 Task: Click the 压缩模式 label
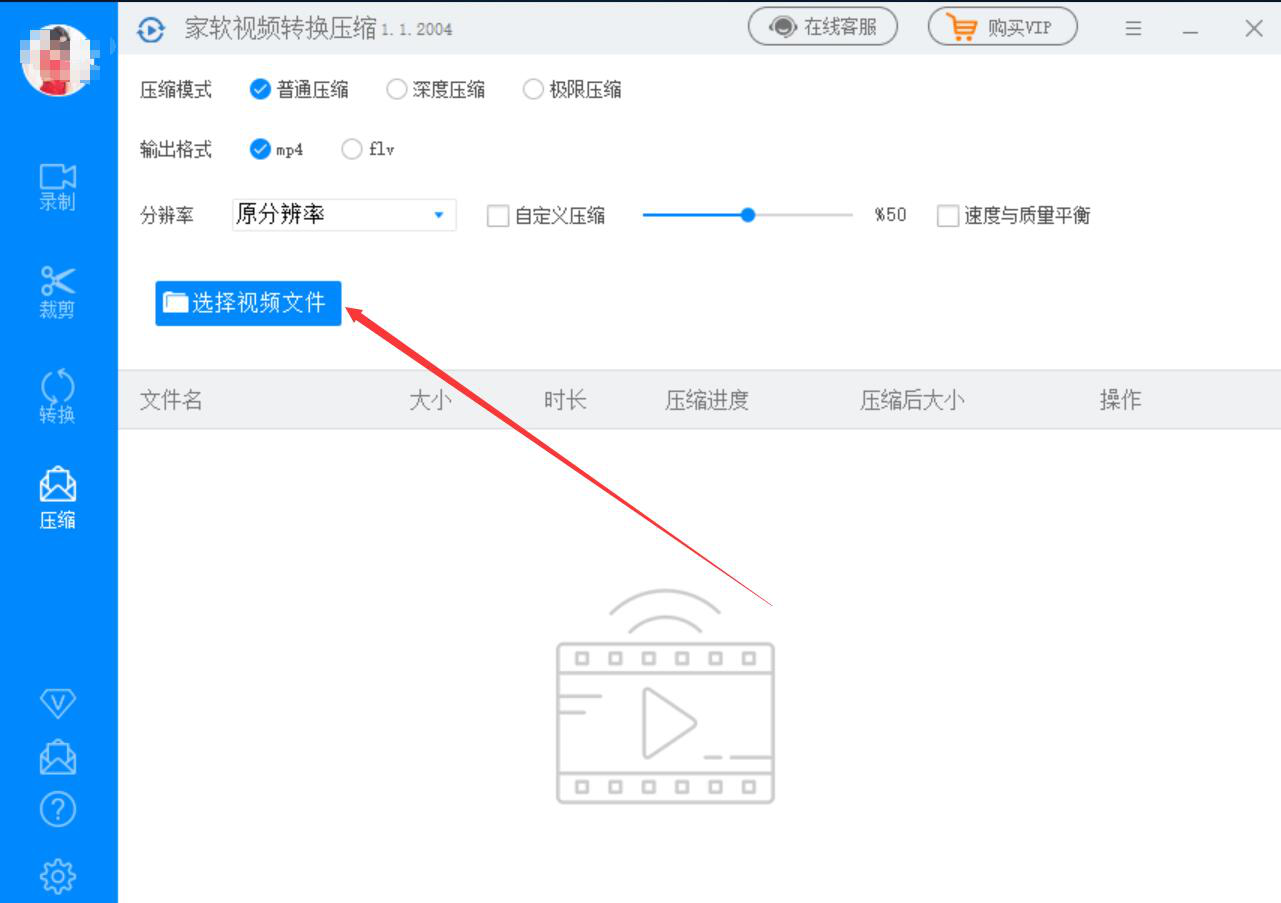pos(176,90)
